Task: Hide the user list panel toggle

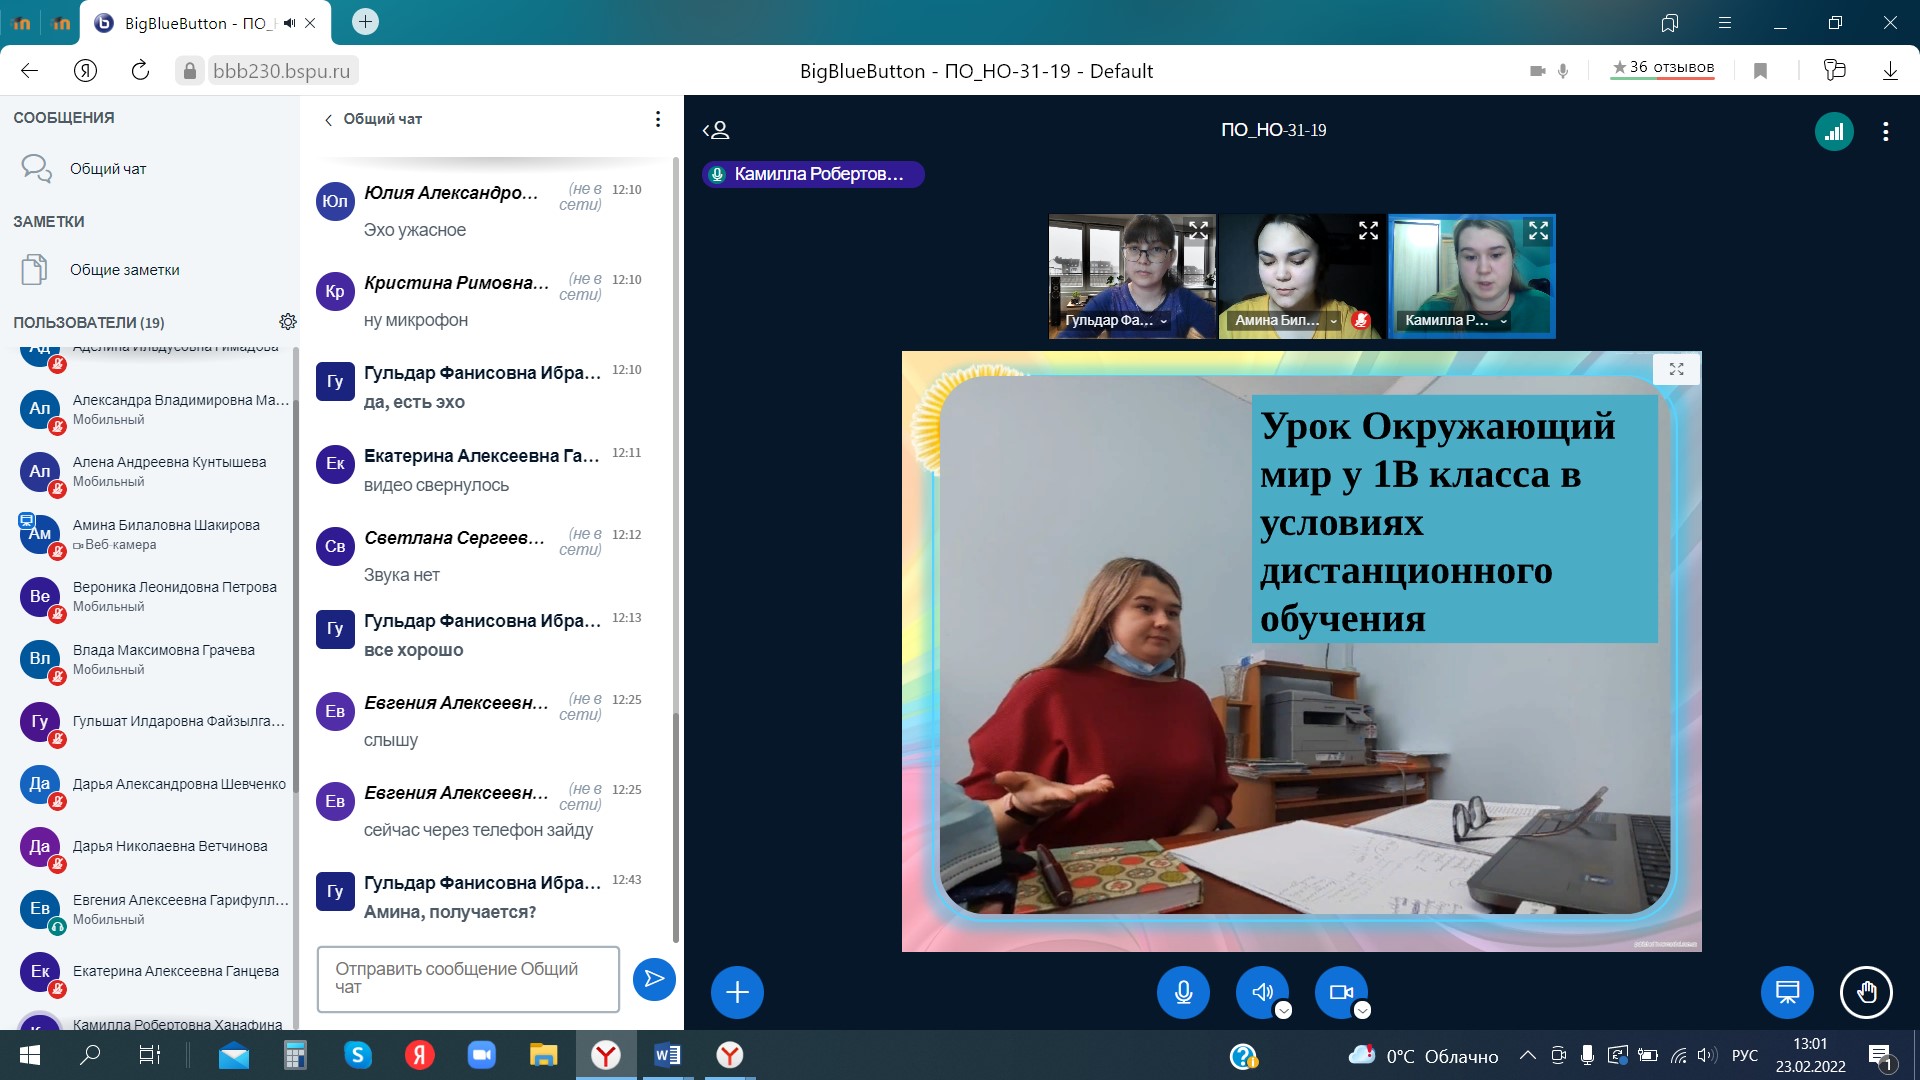Action: tap(717, 130)
